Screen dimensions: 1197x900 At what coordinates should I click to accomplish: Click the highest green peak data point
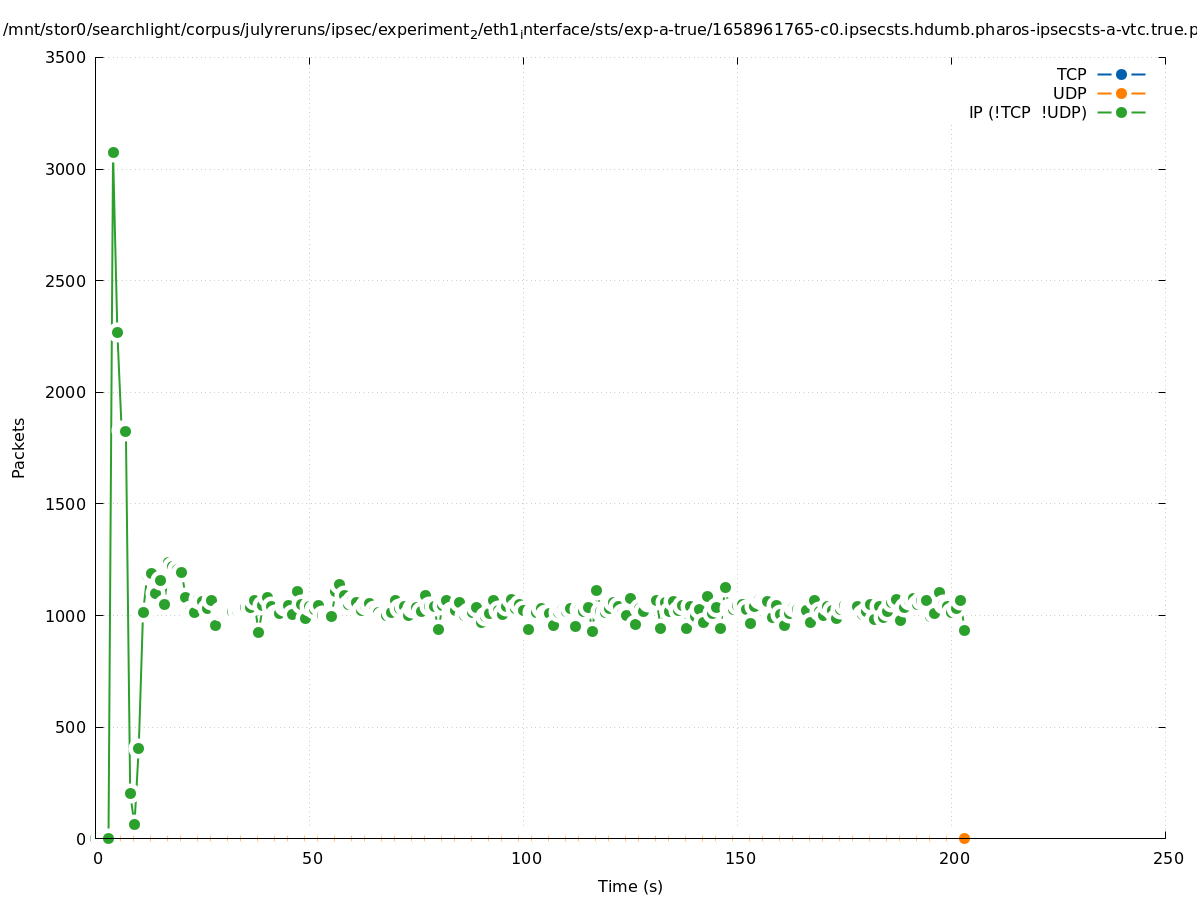pyautogui.click(x=113, y=152)
